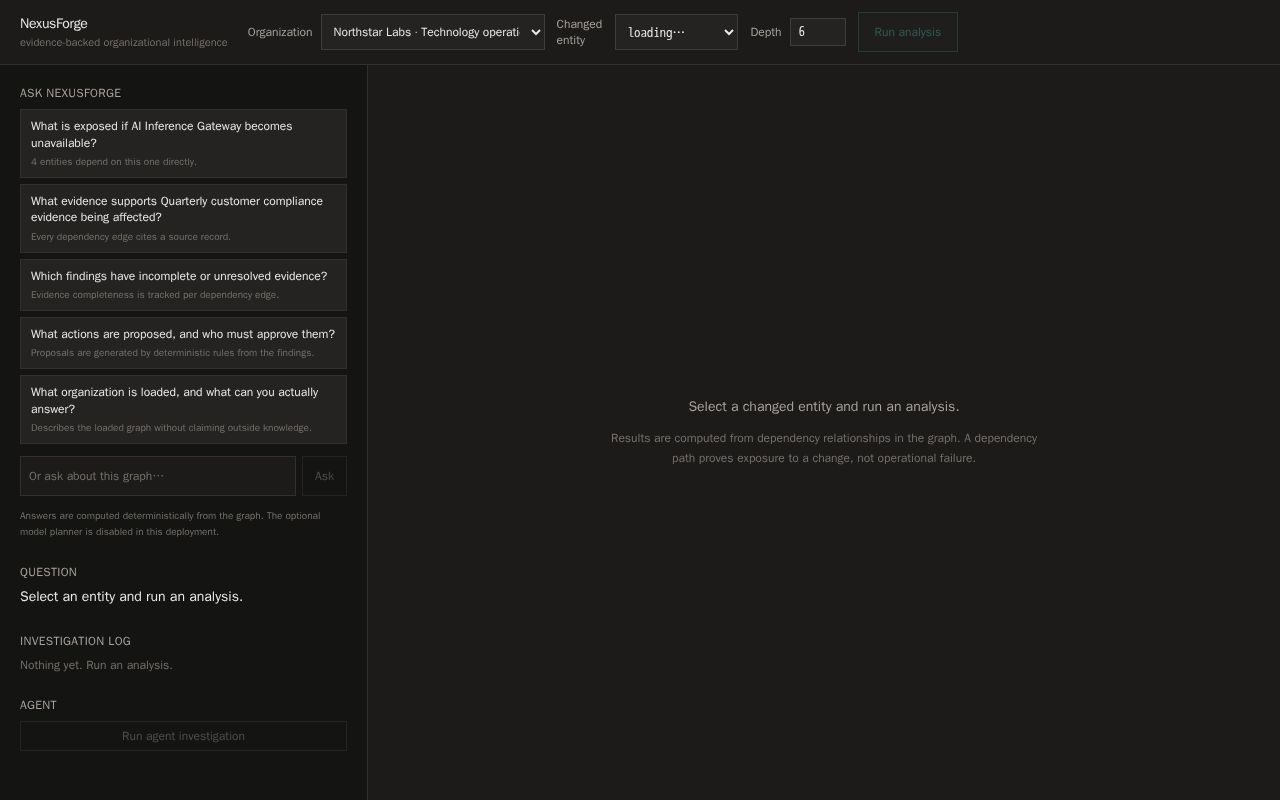
Task: Select the AI Inference Gateway unavailable question
Action: tap(183, 143)
